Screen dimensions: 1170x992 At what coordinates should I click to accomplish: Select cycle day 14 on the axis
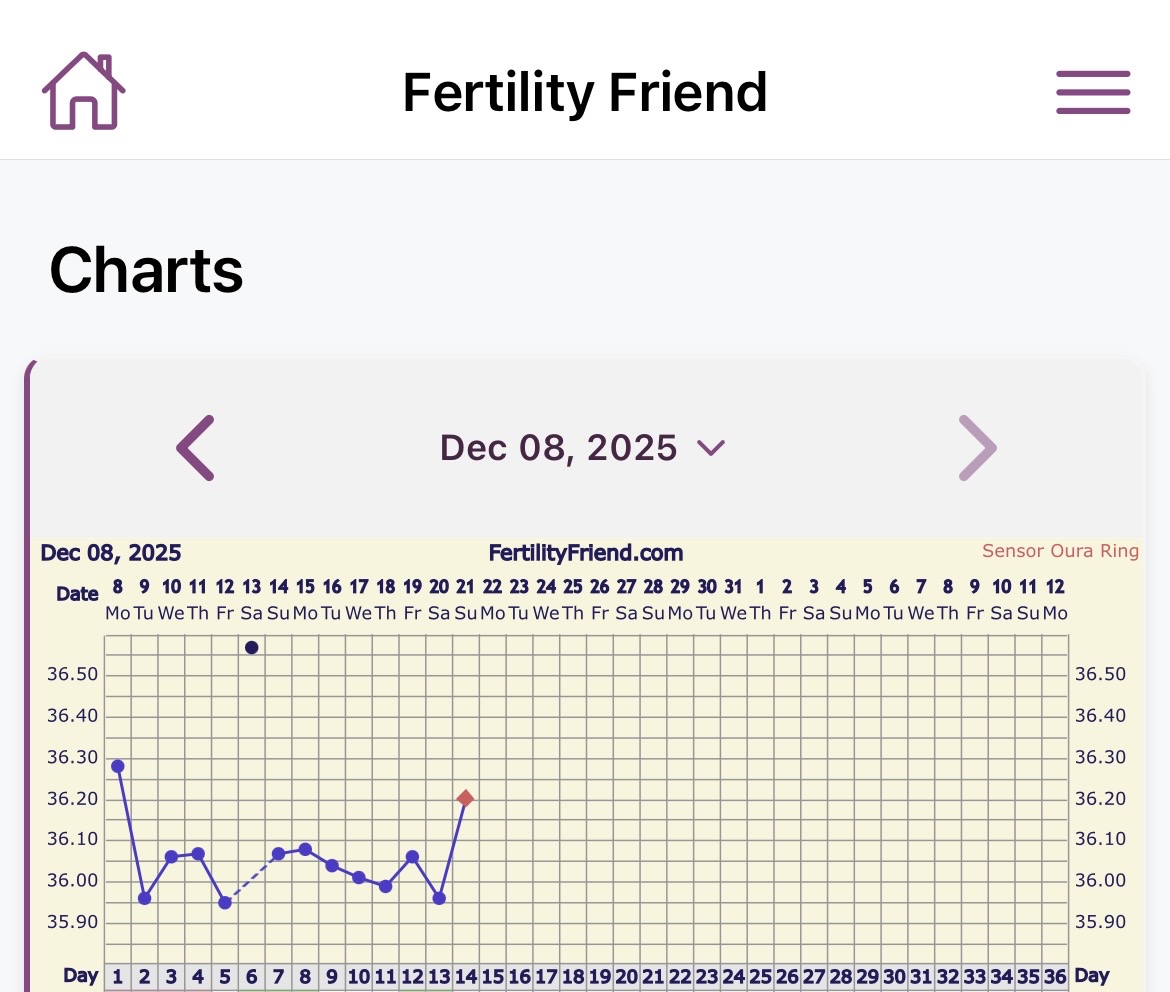click(465, 976)
